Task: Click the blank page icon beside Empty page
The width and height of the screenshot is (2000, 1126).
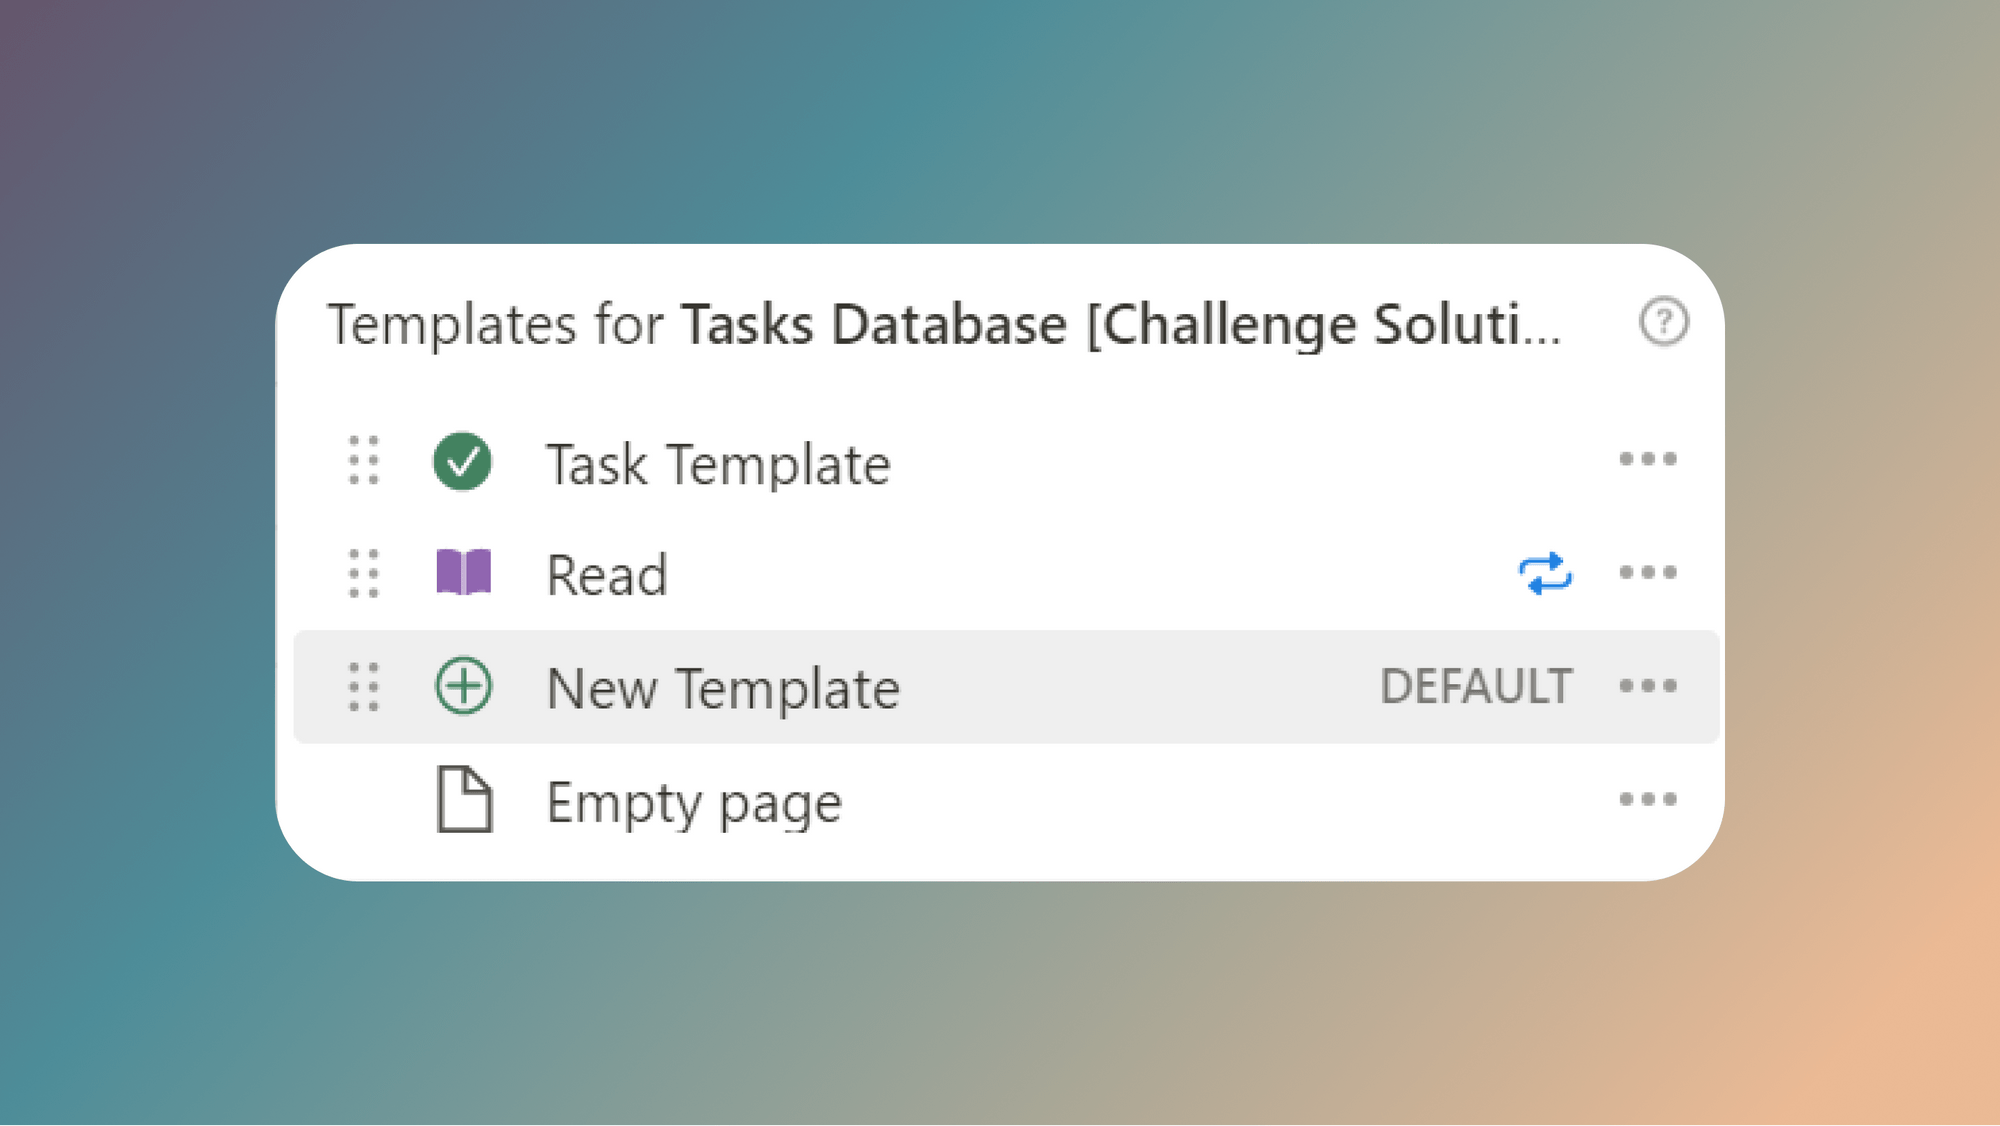Action: coord(463,800)
